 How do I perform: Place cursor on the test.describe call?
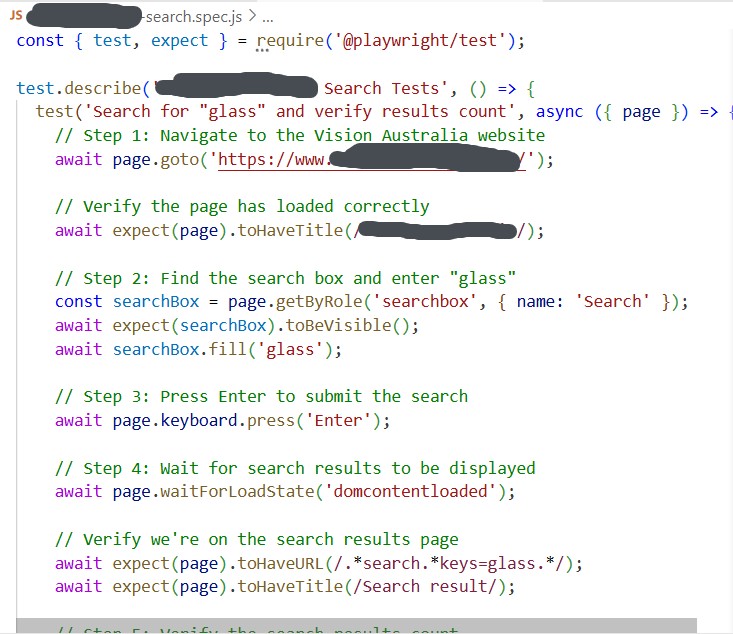[78, 88]
